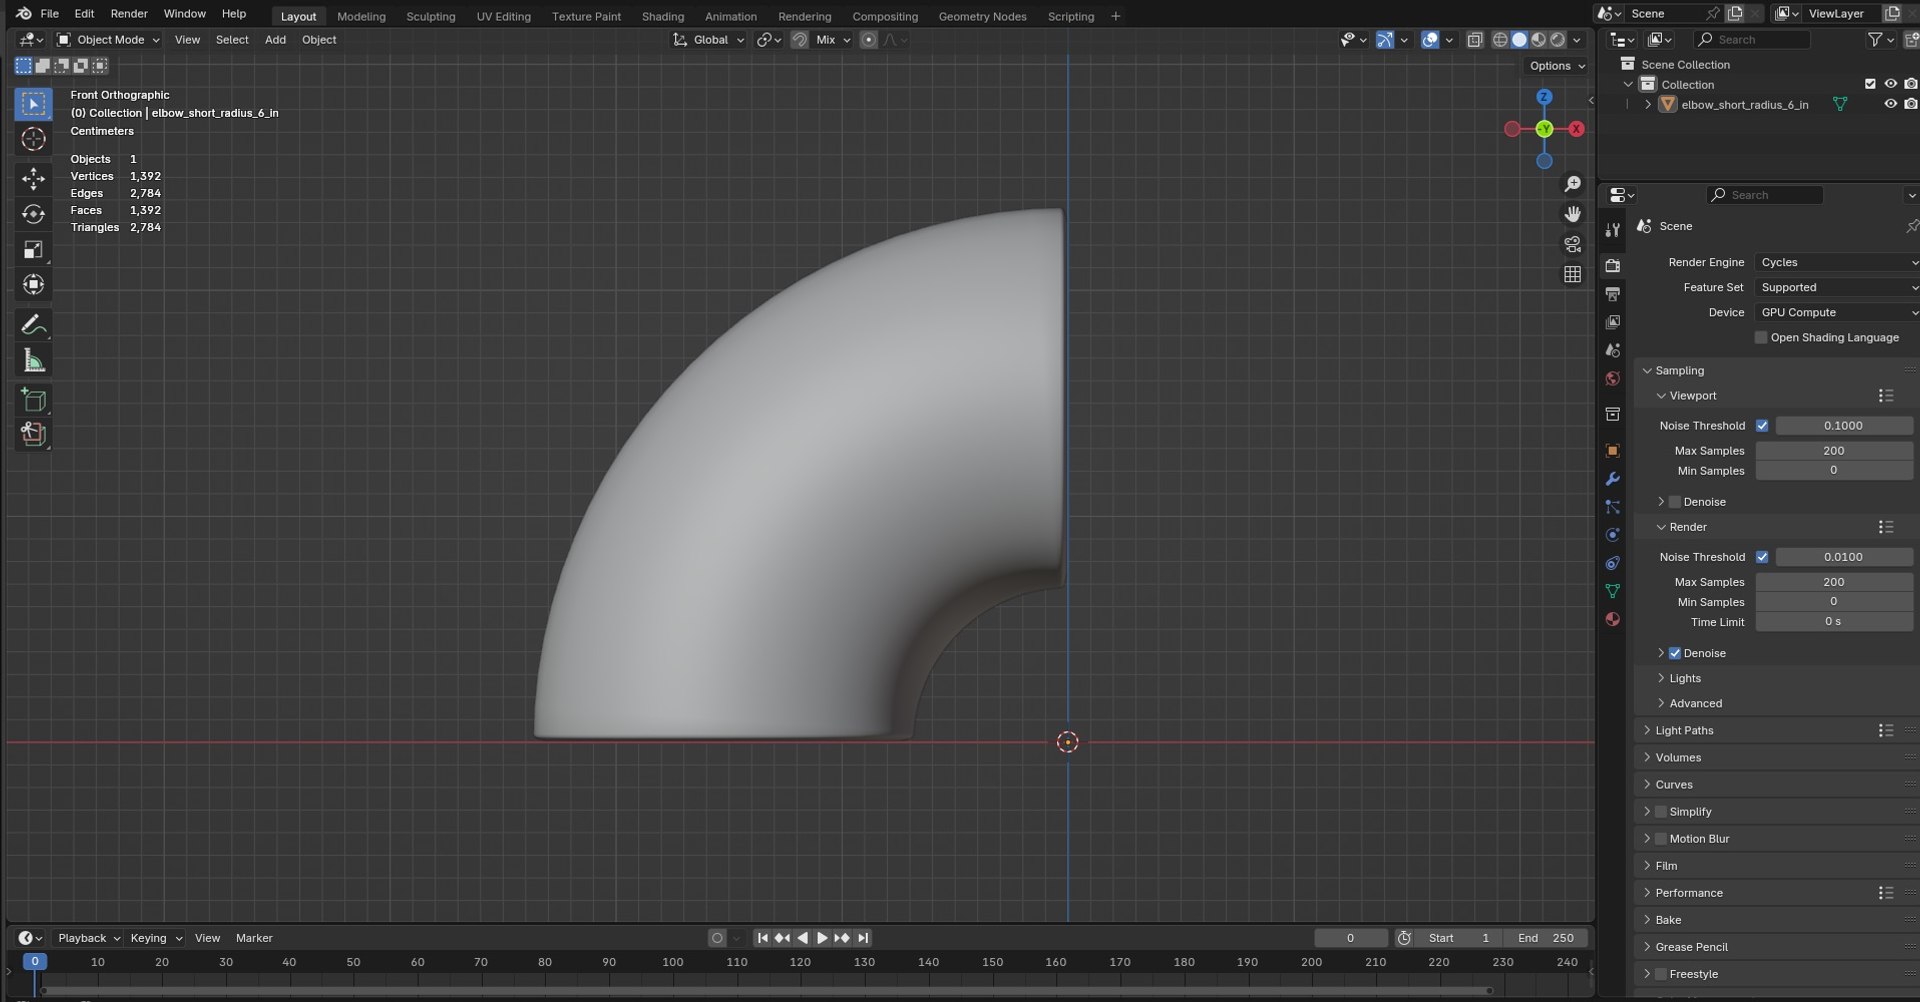
Task: Click the Blender logo menu icon
Action: (23, 14)
